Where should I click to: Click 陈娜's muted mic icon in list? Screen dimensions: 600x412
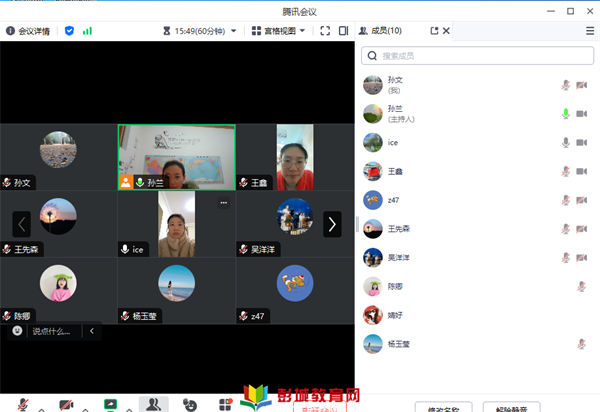tap(582, 286)
